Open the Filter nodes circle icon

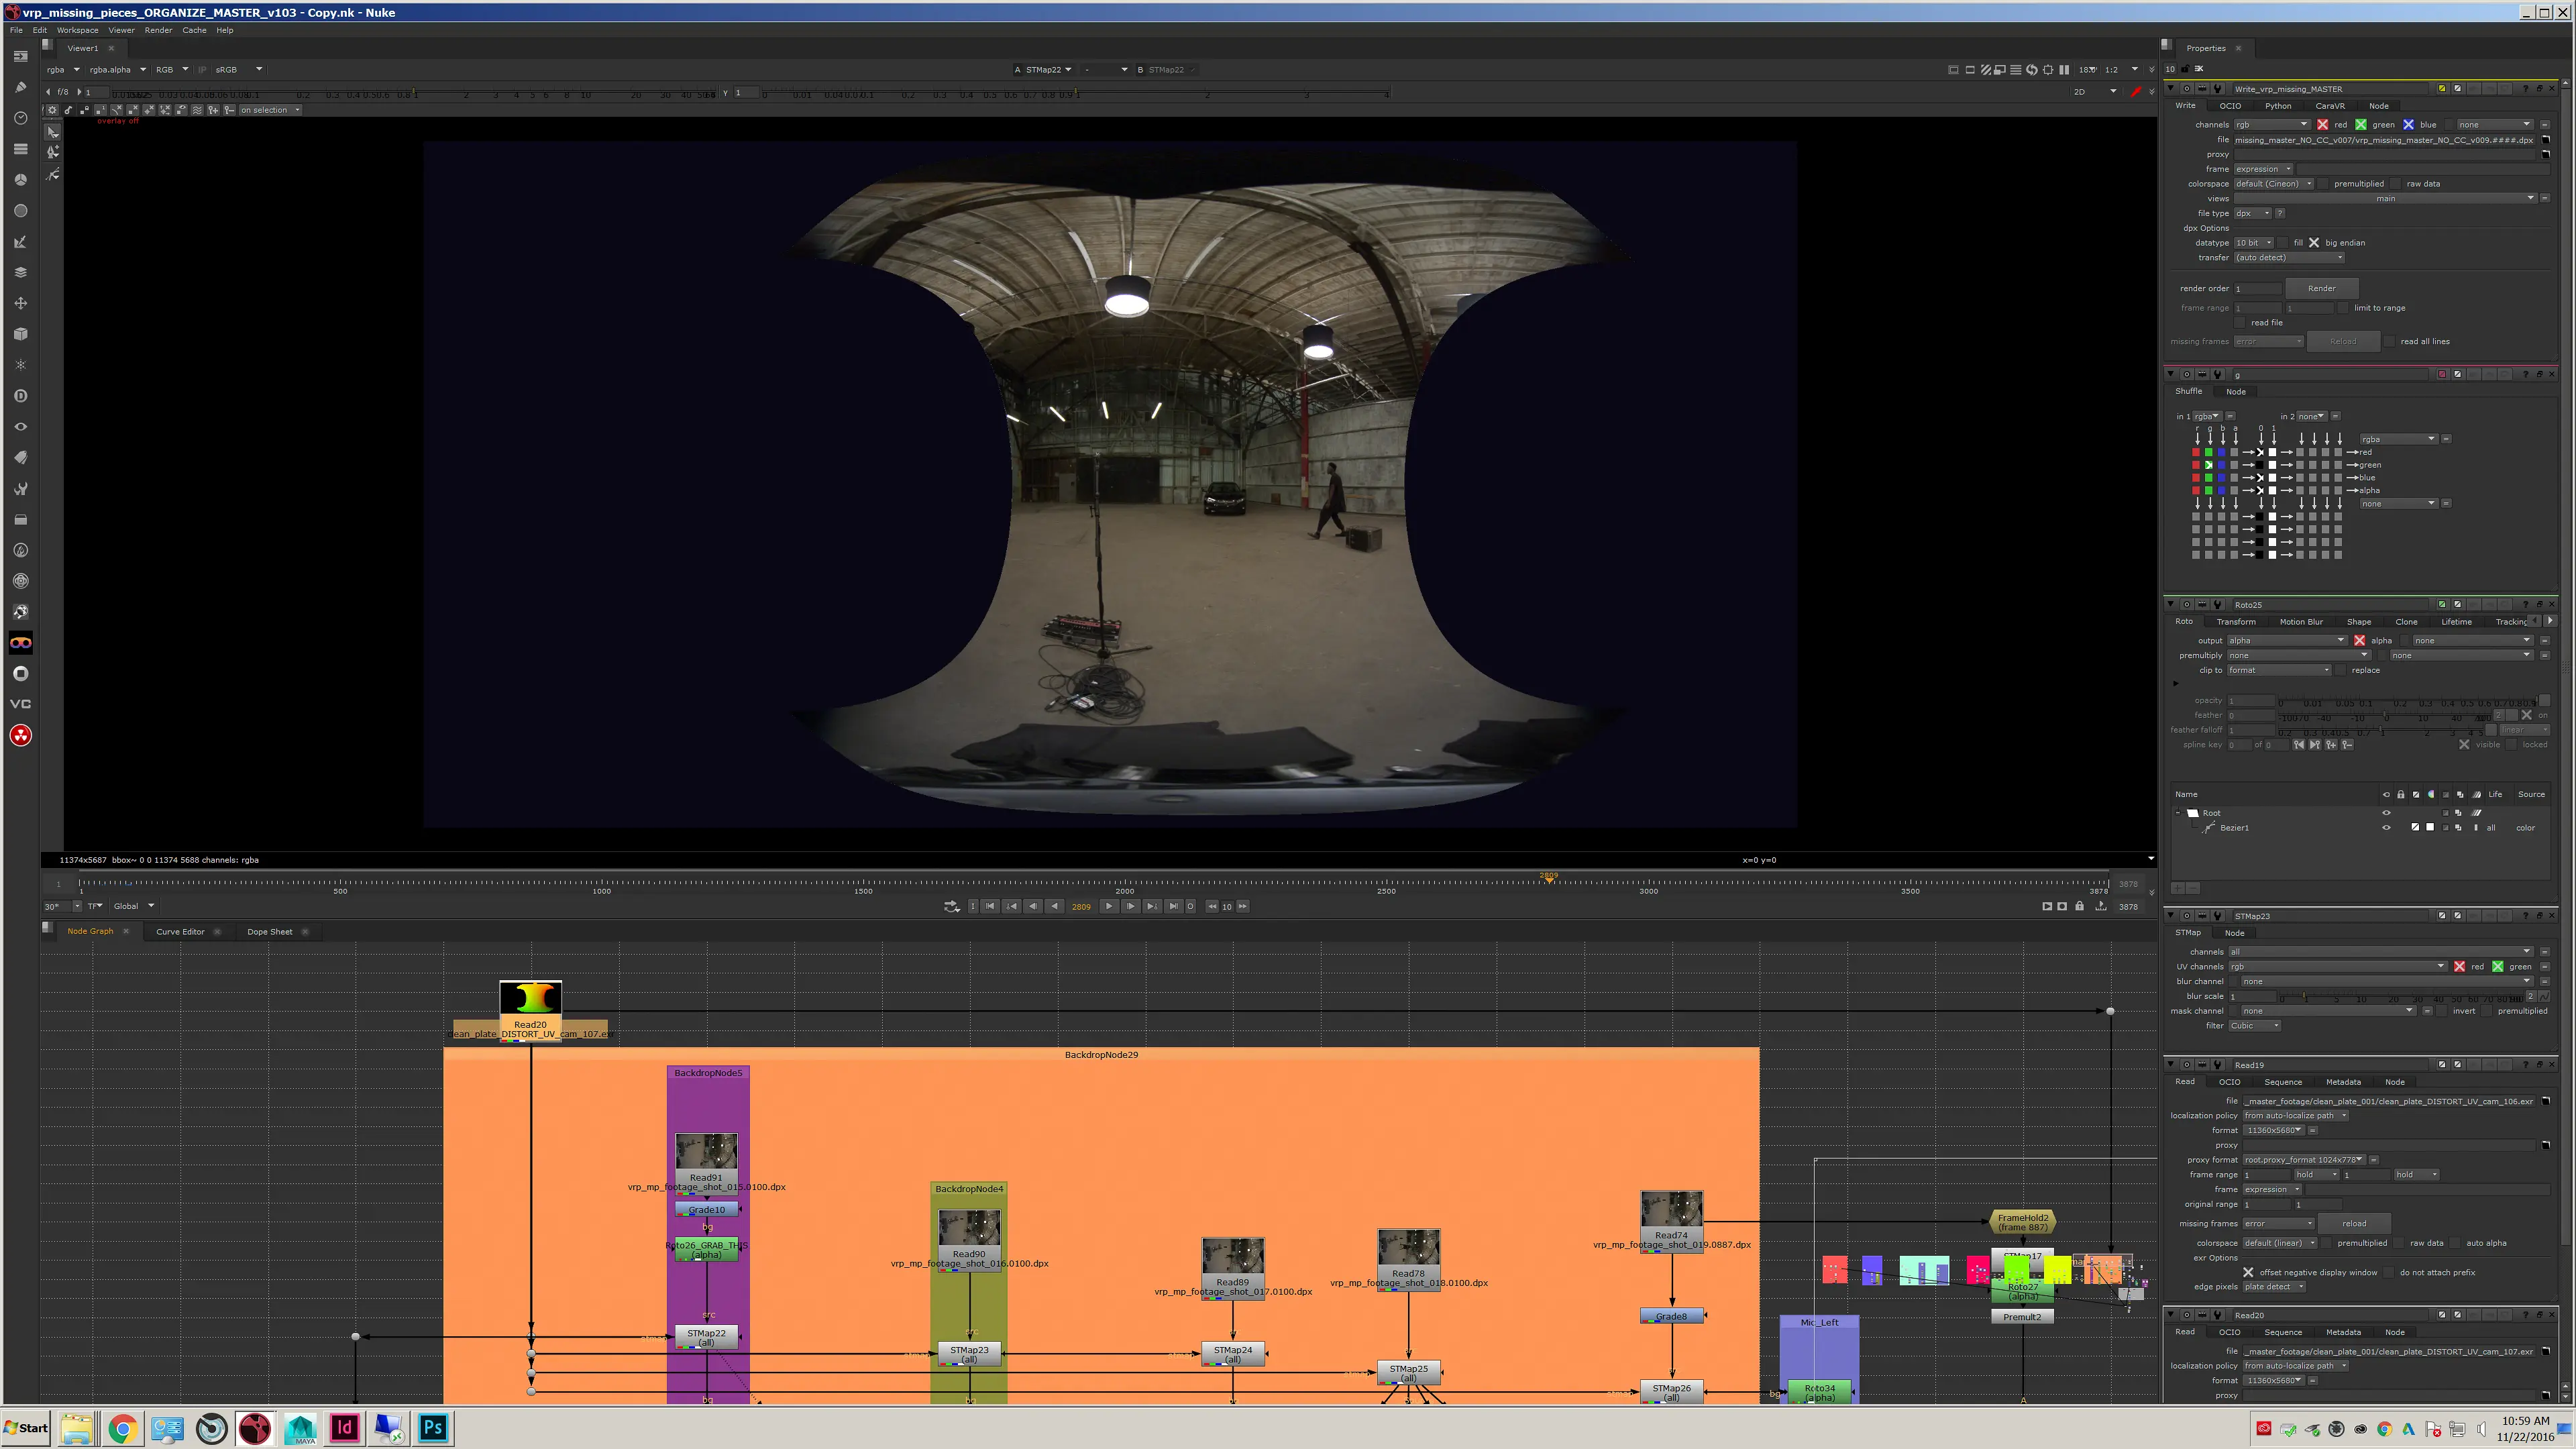tap(20, 211)
